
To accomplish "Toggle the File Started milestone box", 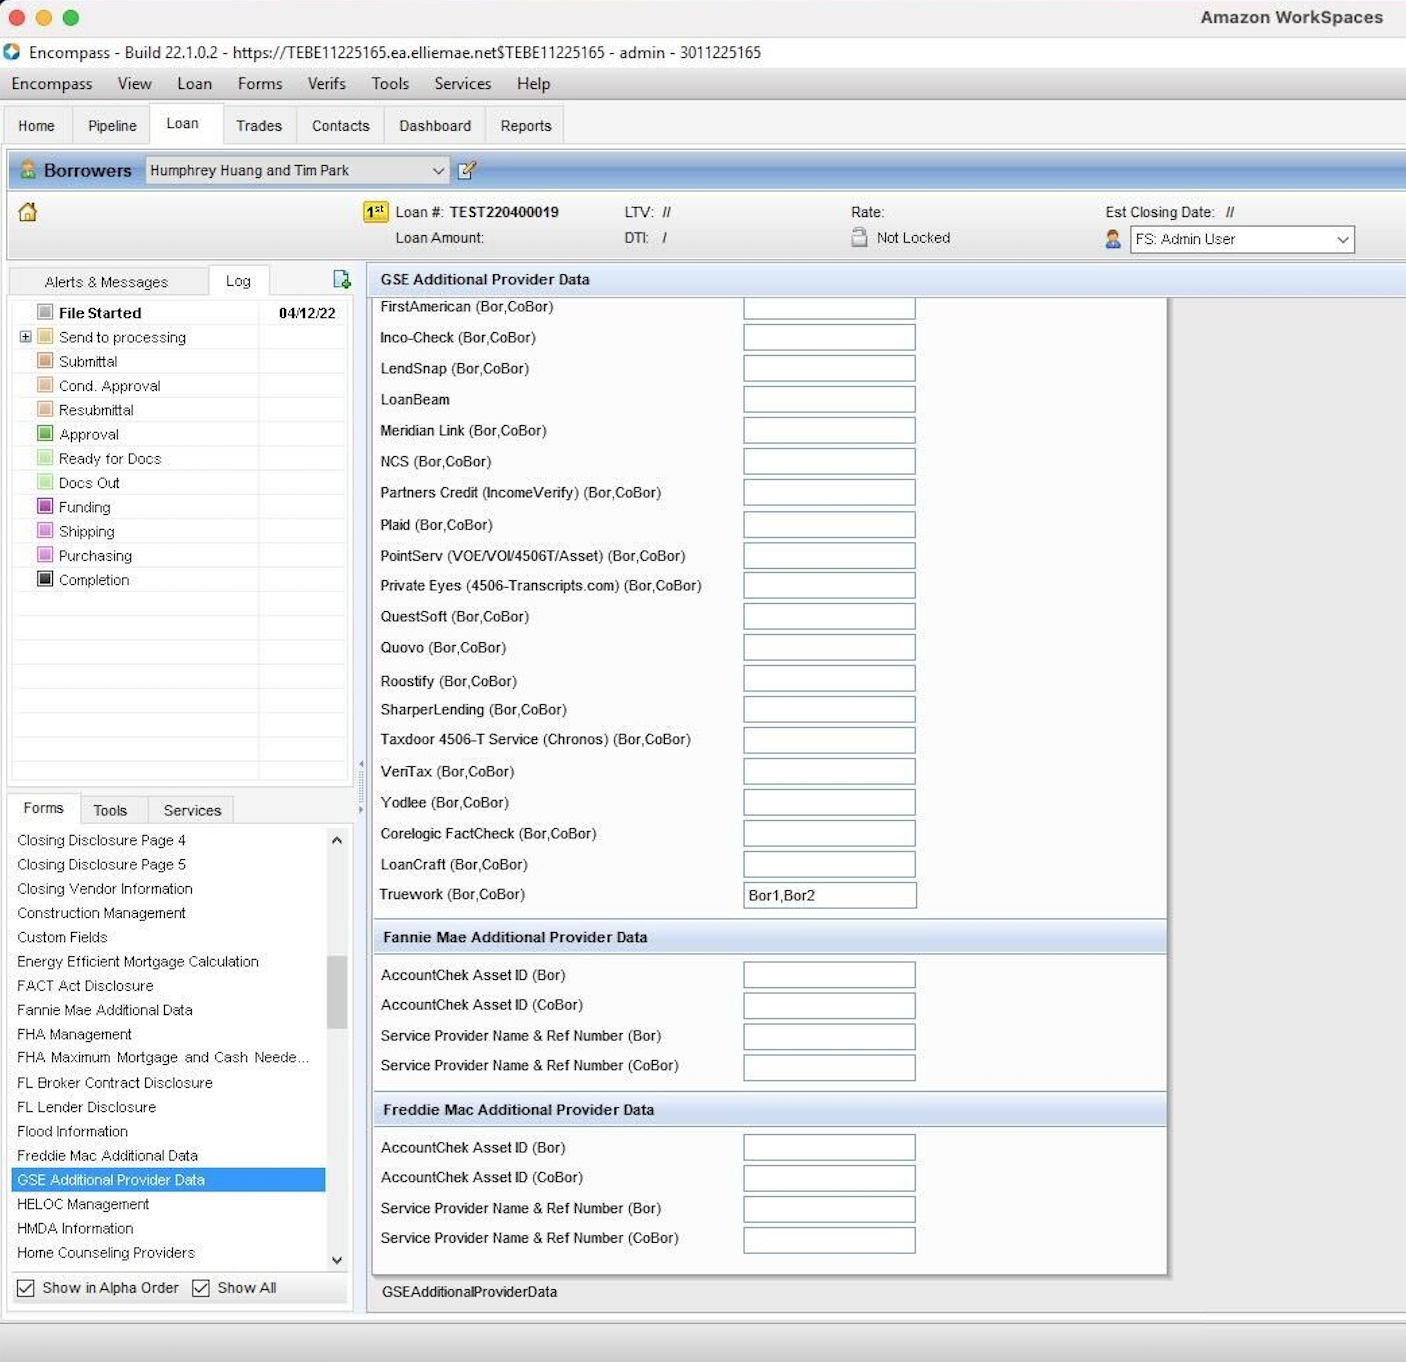I will 45,312.
